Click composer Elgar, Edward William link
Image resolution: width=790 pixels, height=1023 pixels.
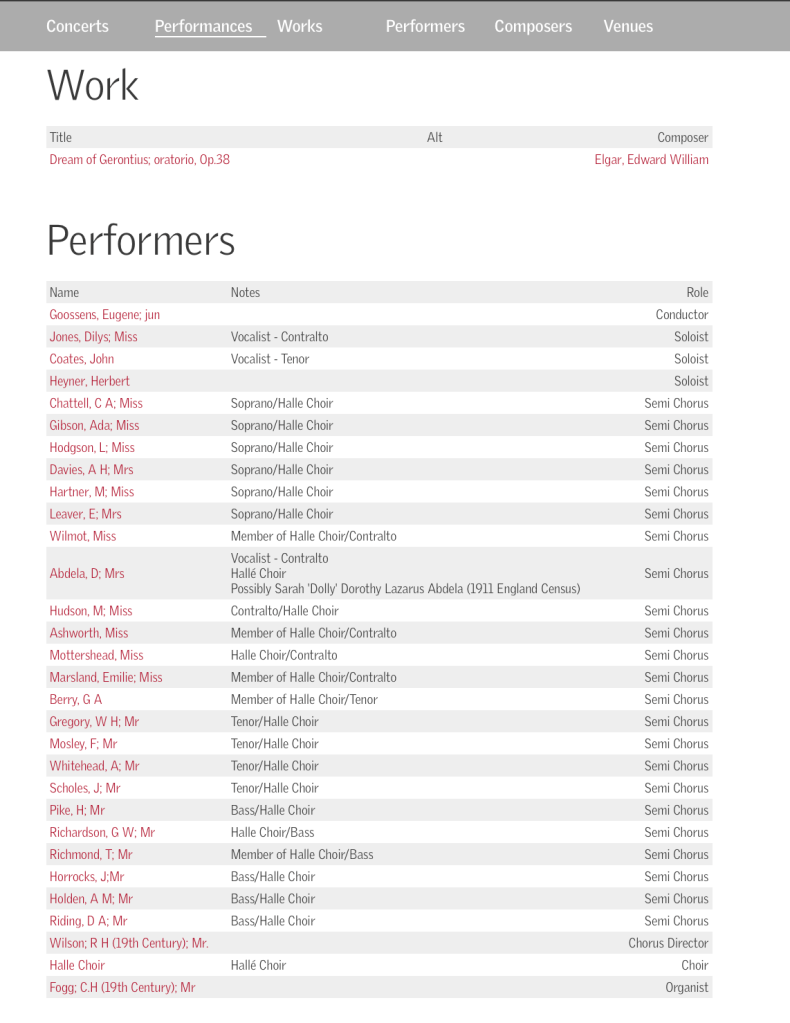(x=651, y=159)
